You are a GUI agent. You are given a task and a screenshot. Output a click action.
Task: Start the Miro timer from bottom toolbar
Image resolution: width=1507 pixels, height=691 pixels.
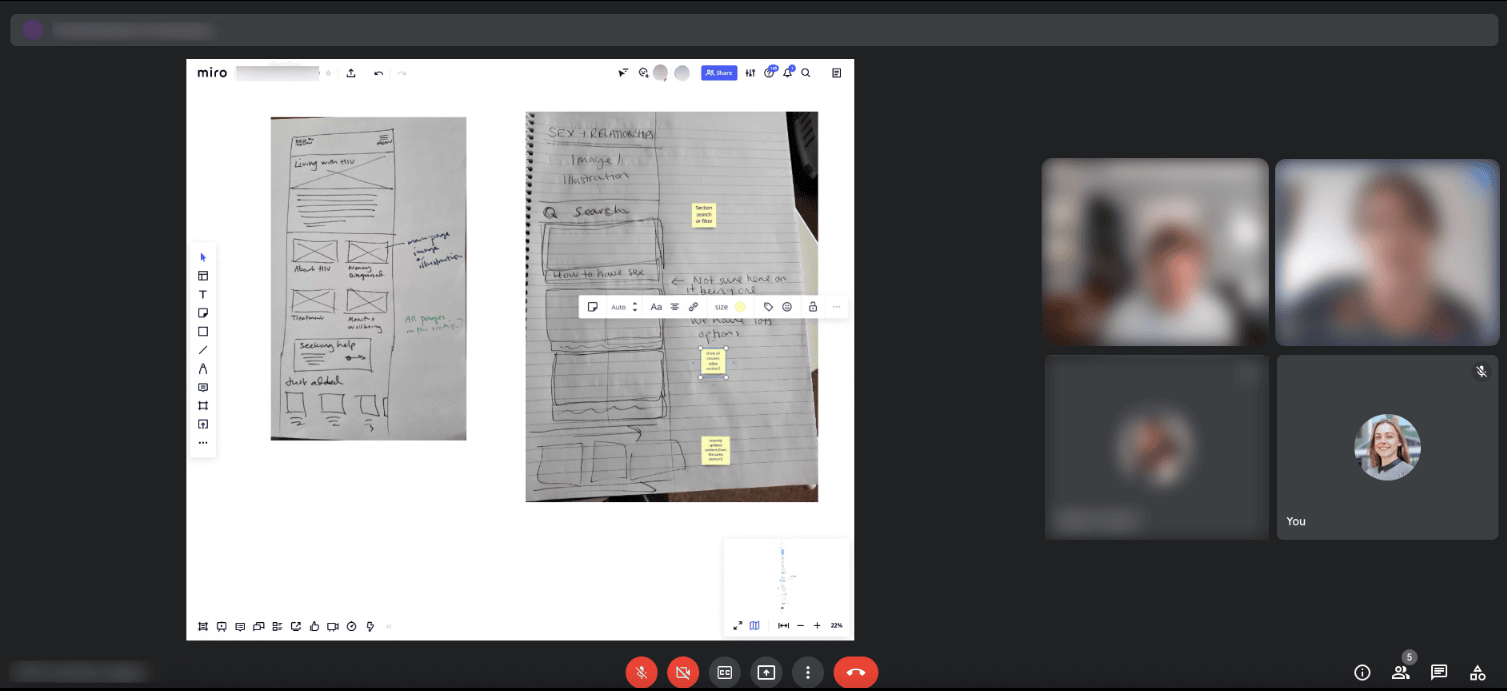[351, 627]
